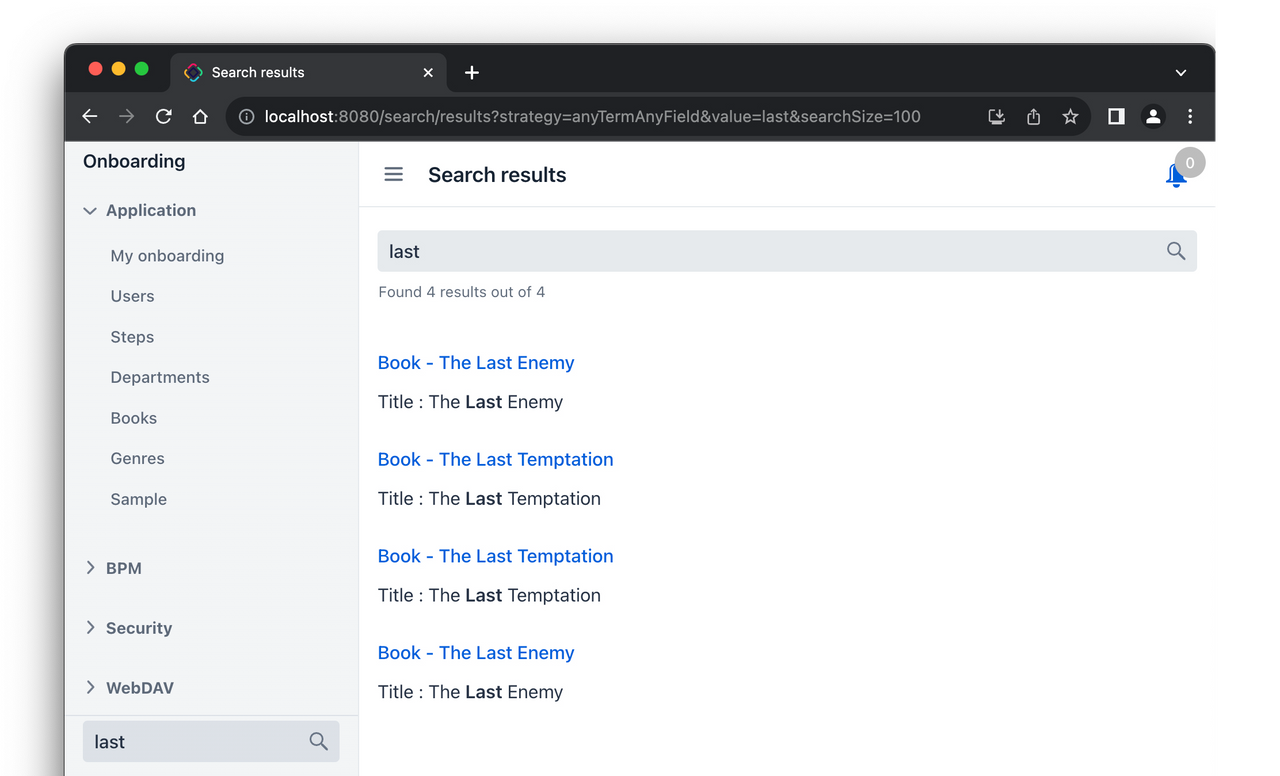
Task: Bookmark this page with the star icon
Action: click(1070, 116)
